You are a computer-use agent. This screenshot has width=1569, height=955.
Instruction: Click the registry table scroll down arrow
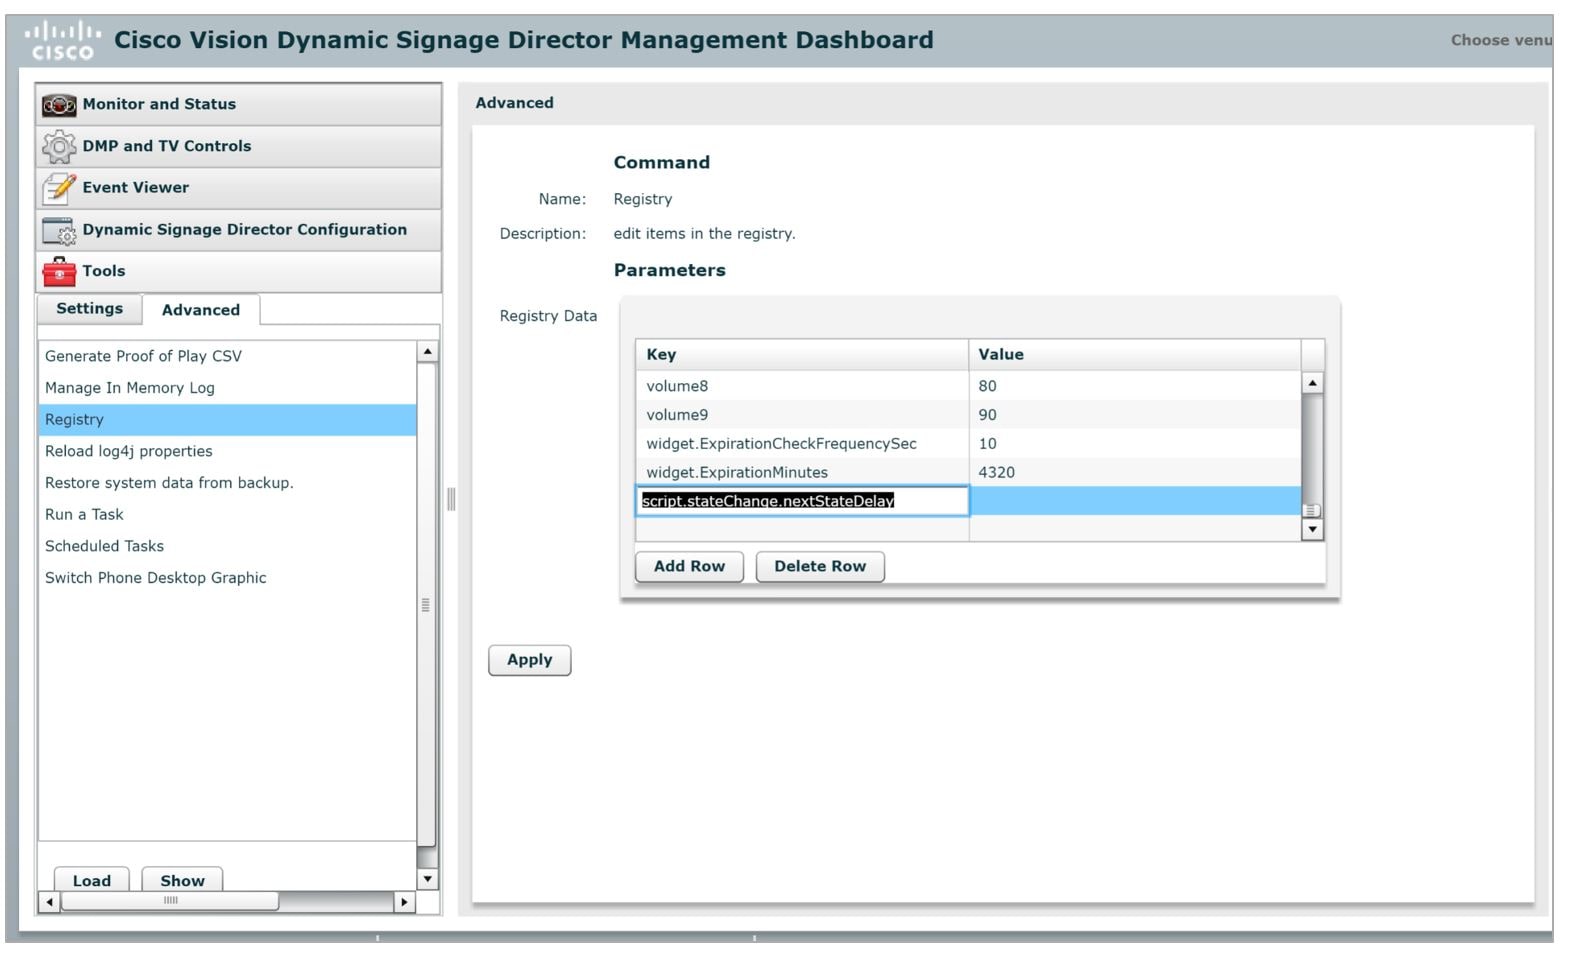point(1312,529)
